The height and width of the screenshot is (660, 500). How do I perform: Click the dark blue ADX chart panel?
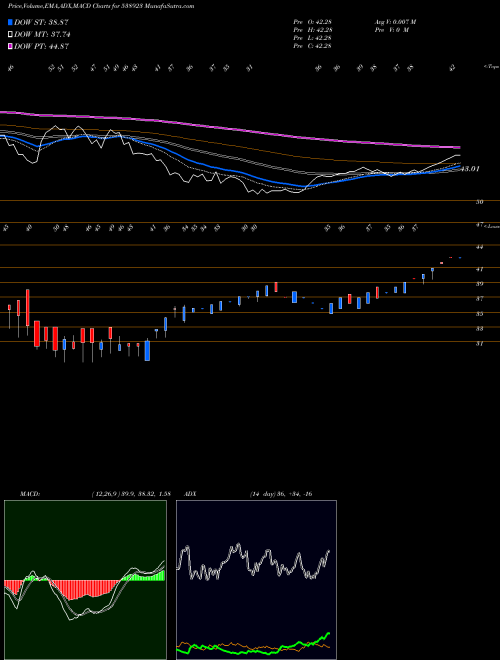coord(256,580)
